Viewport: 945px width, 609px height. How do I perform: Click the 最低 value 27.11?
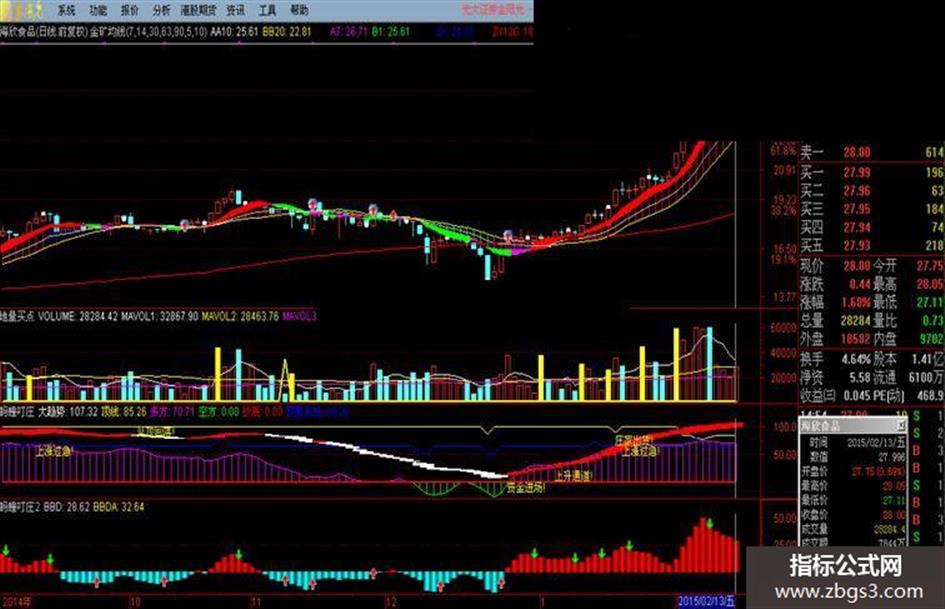coord(931,301)
